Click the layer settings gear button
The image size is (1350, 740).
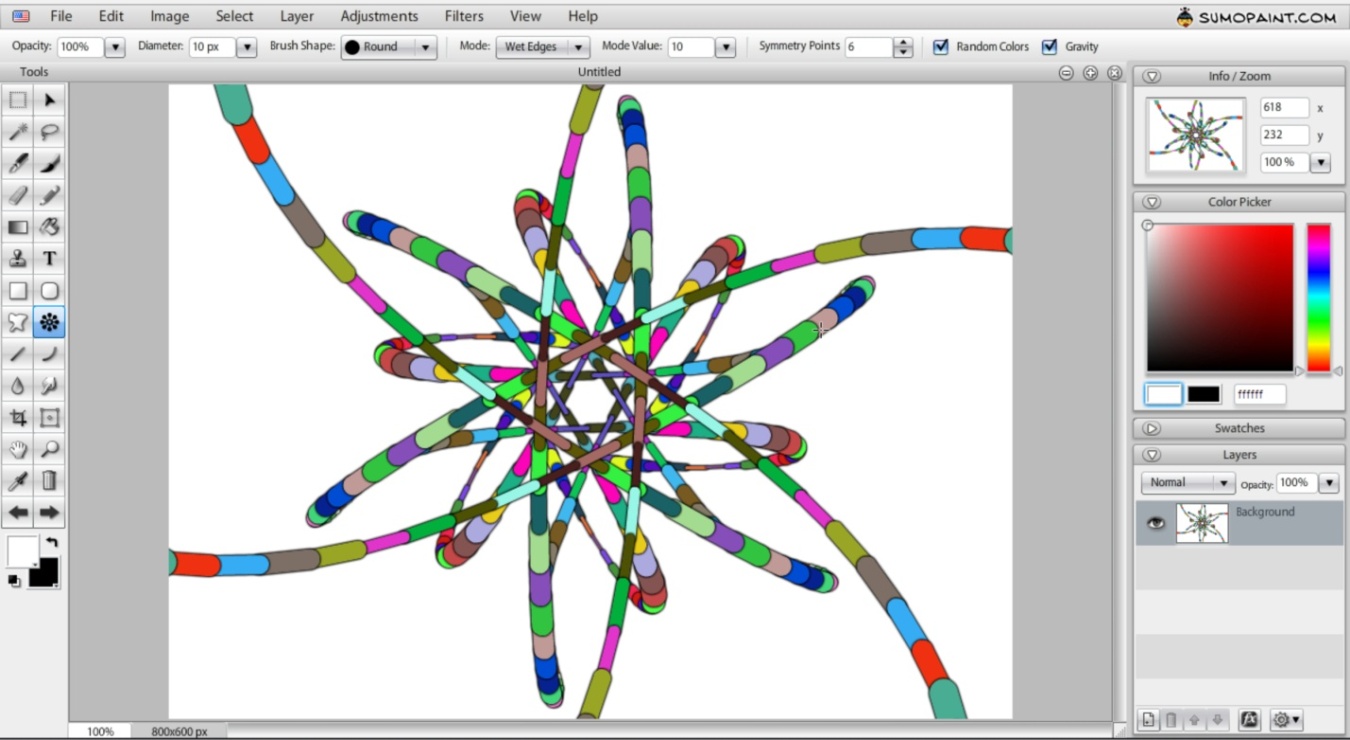click(1286, 719)
